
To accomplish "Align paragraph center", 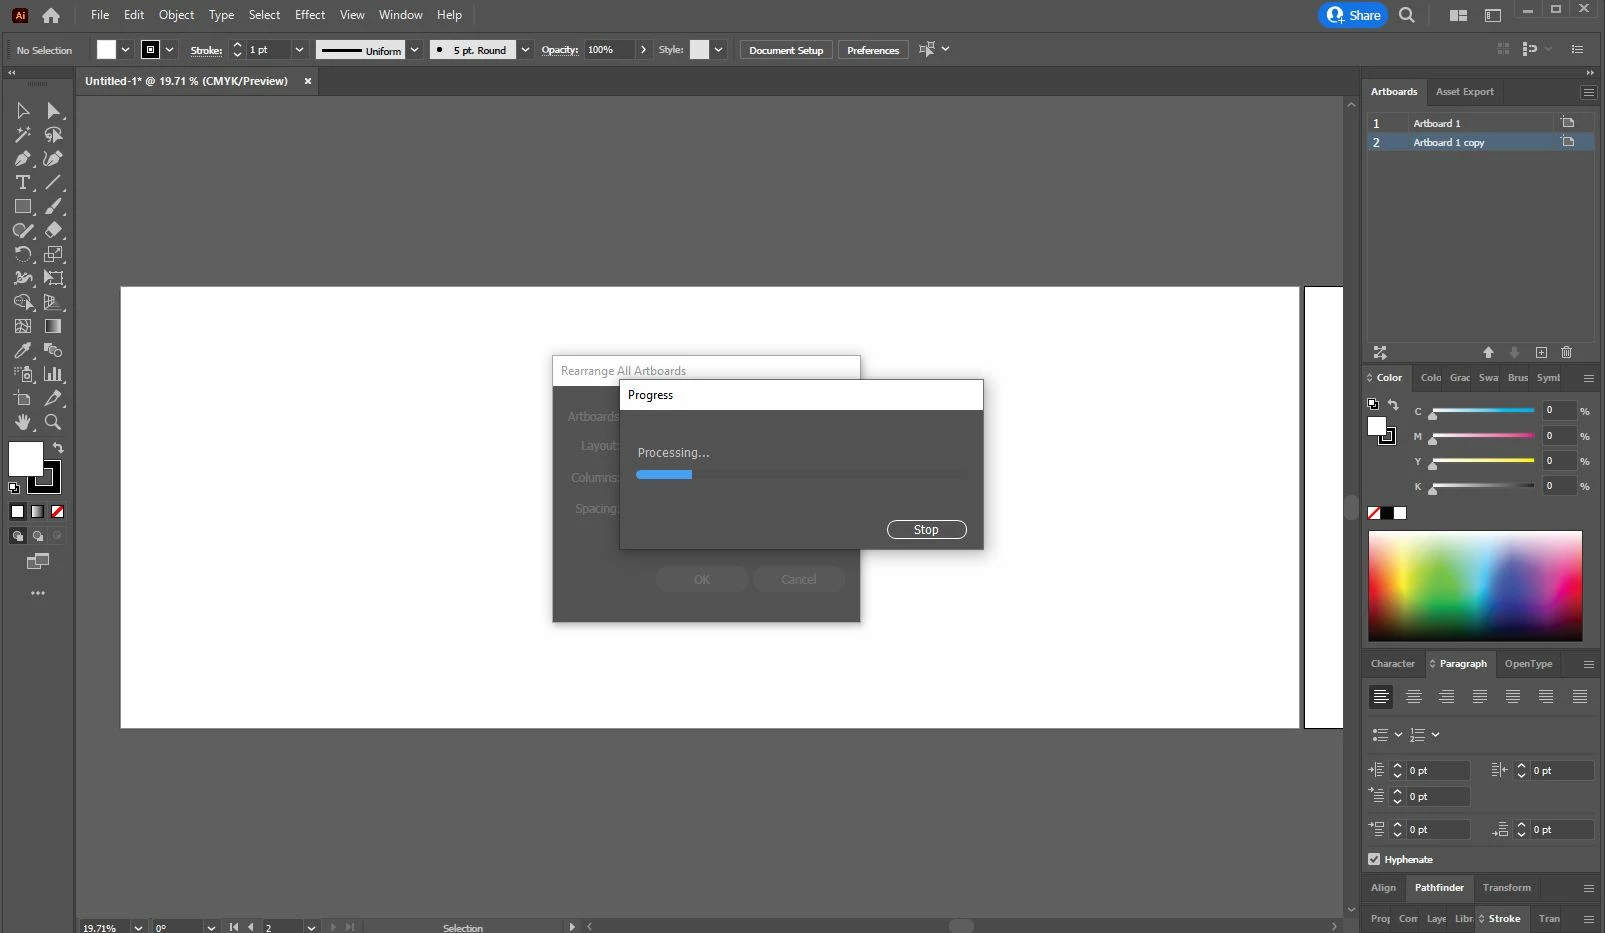I will pyautogui.click(x=1414, y=696).
